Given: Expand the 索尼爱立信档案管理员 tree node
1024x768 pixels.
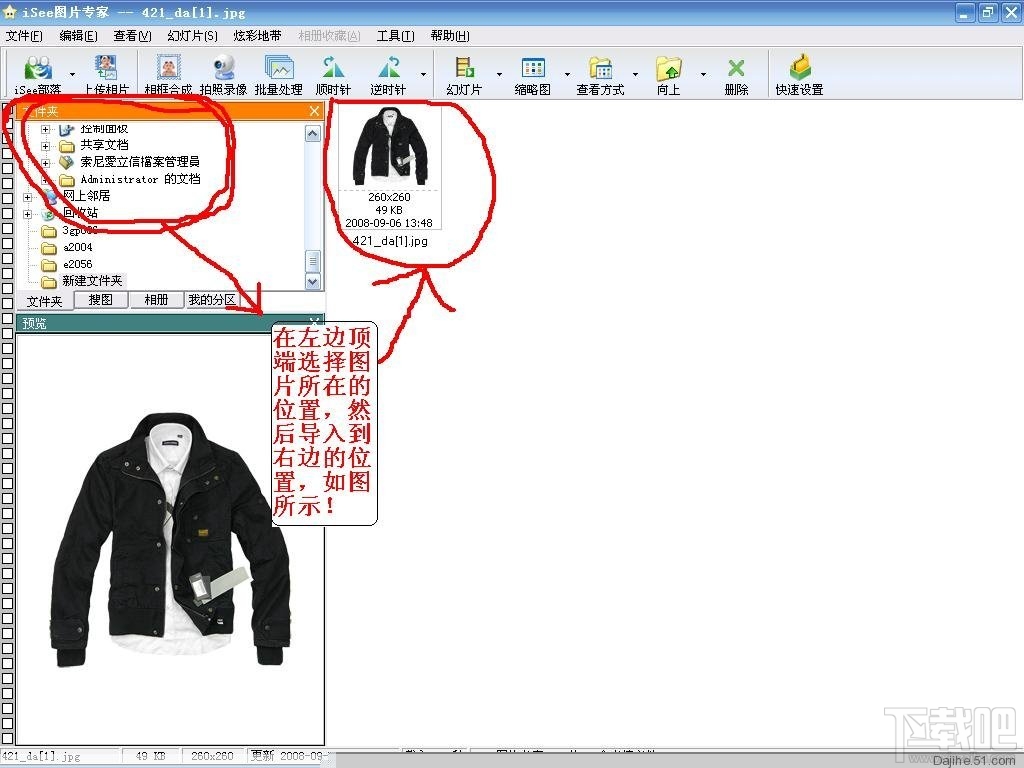Looking at the screenshot, I should [45, 163].
